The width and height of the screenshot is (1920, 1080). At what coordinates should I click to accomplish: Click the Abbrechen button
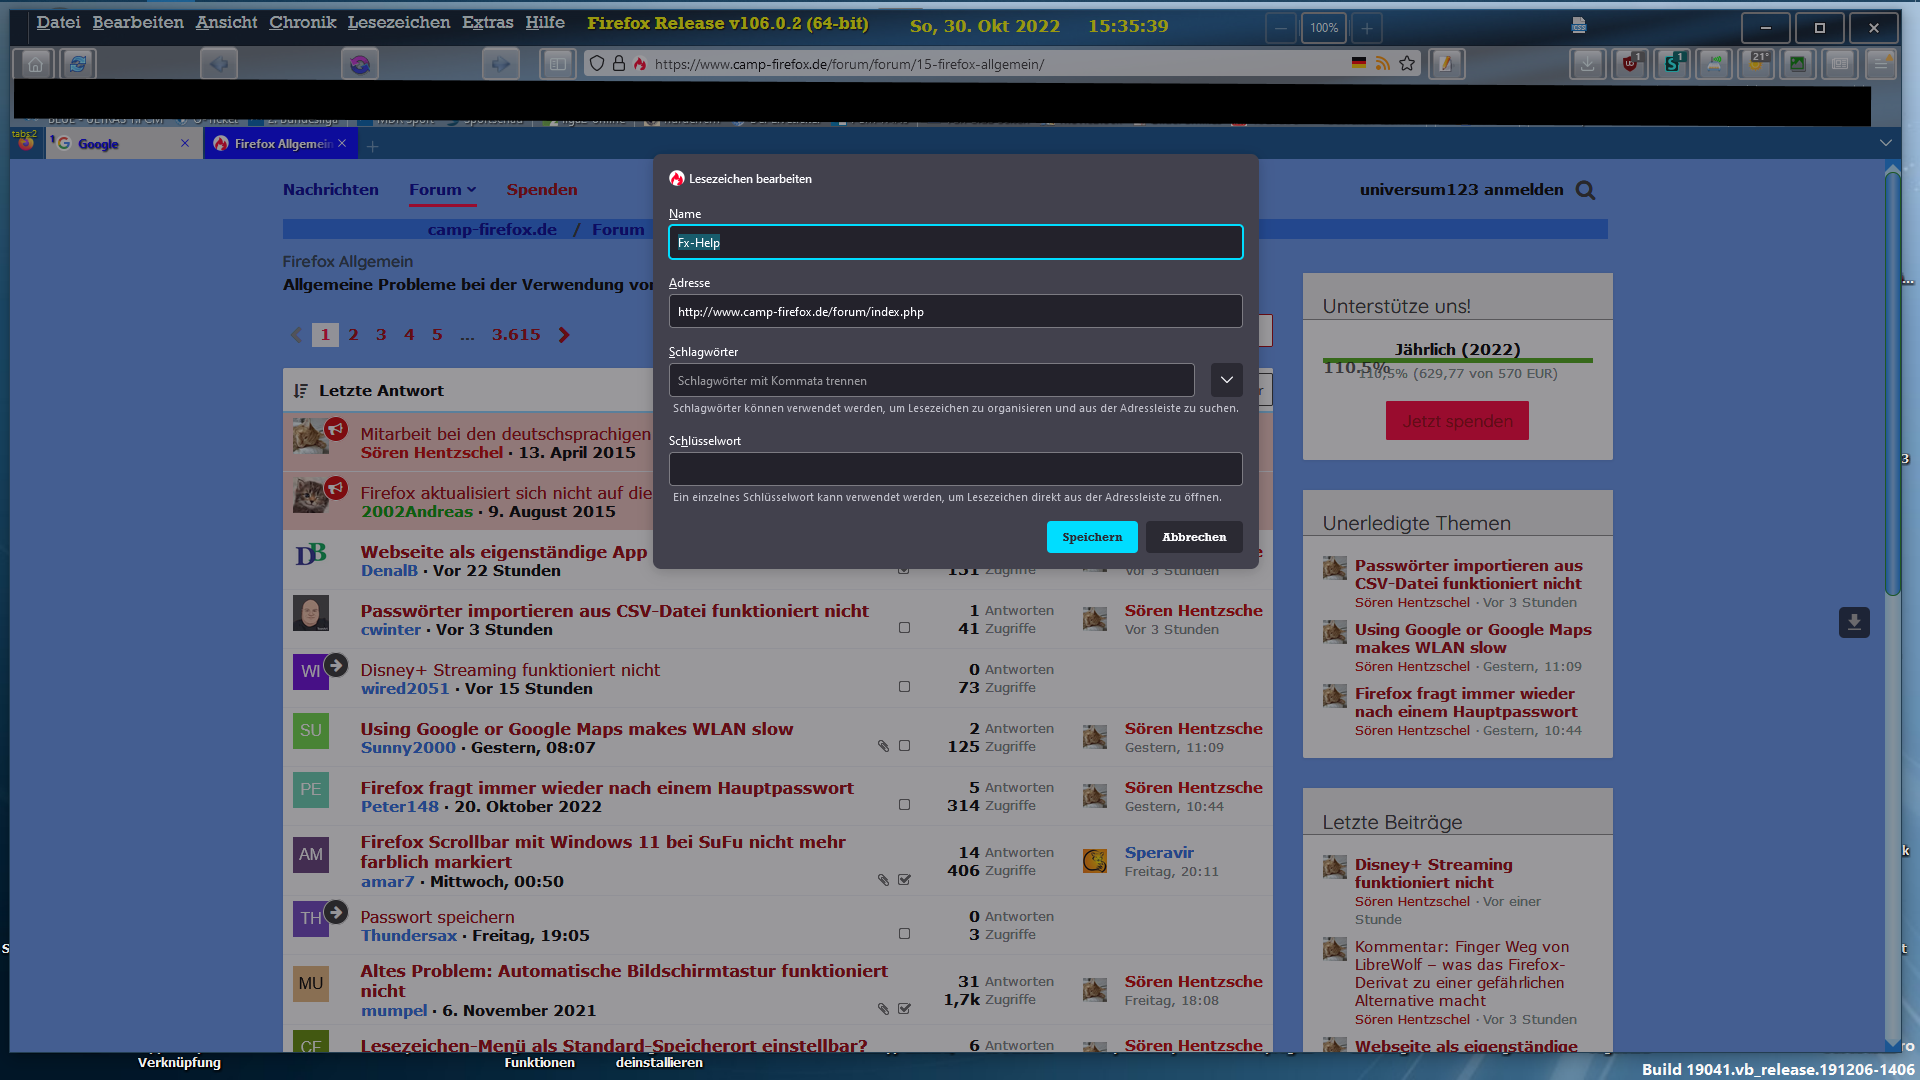point(1193,537)
